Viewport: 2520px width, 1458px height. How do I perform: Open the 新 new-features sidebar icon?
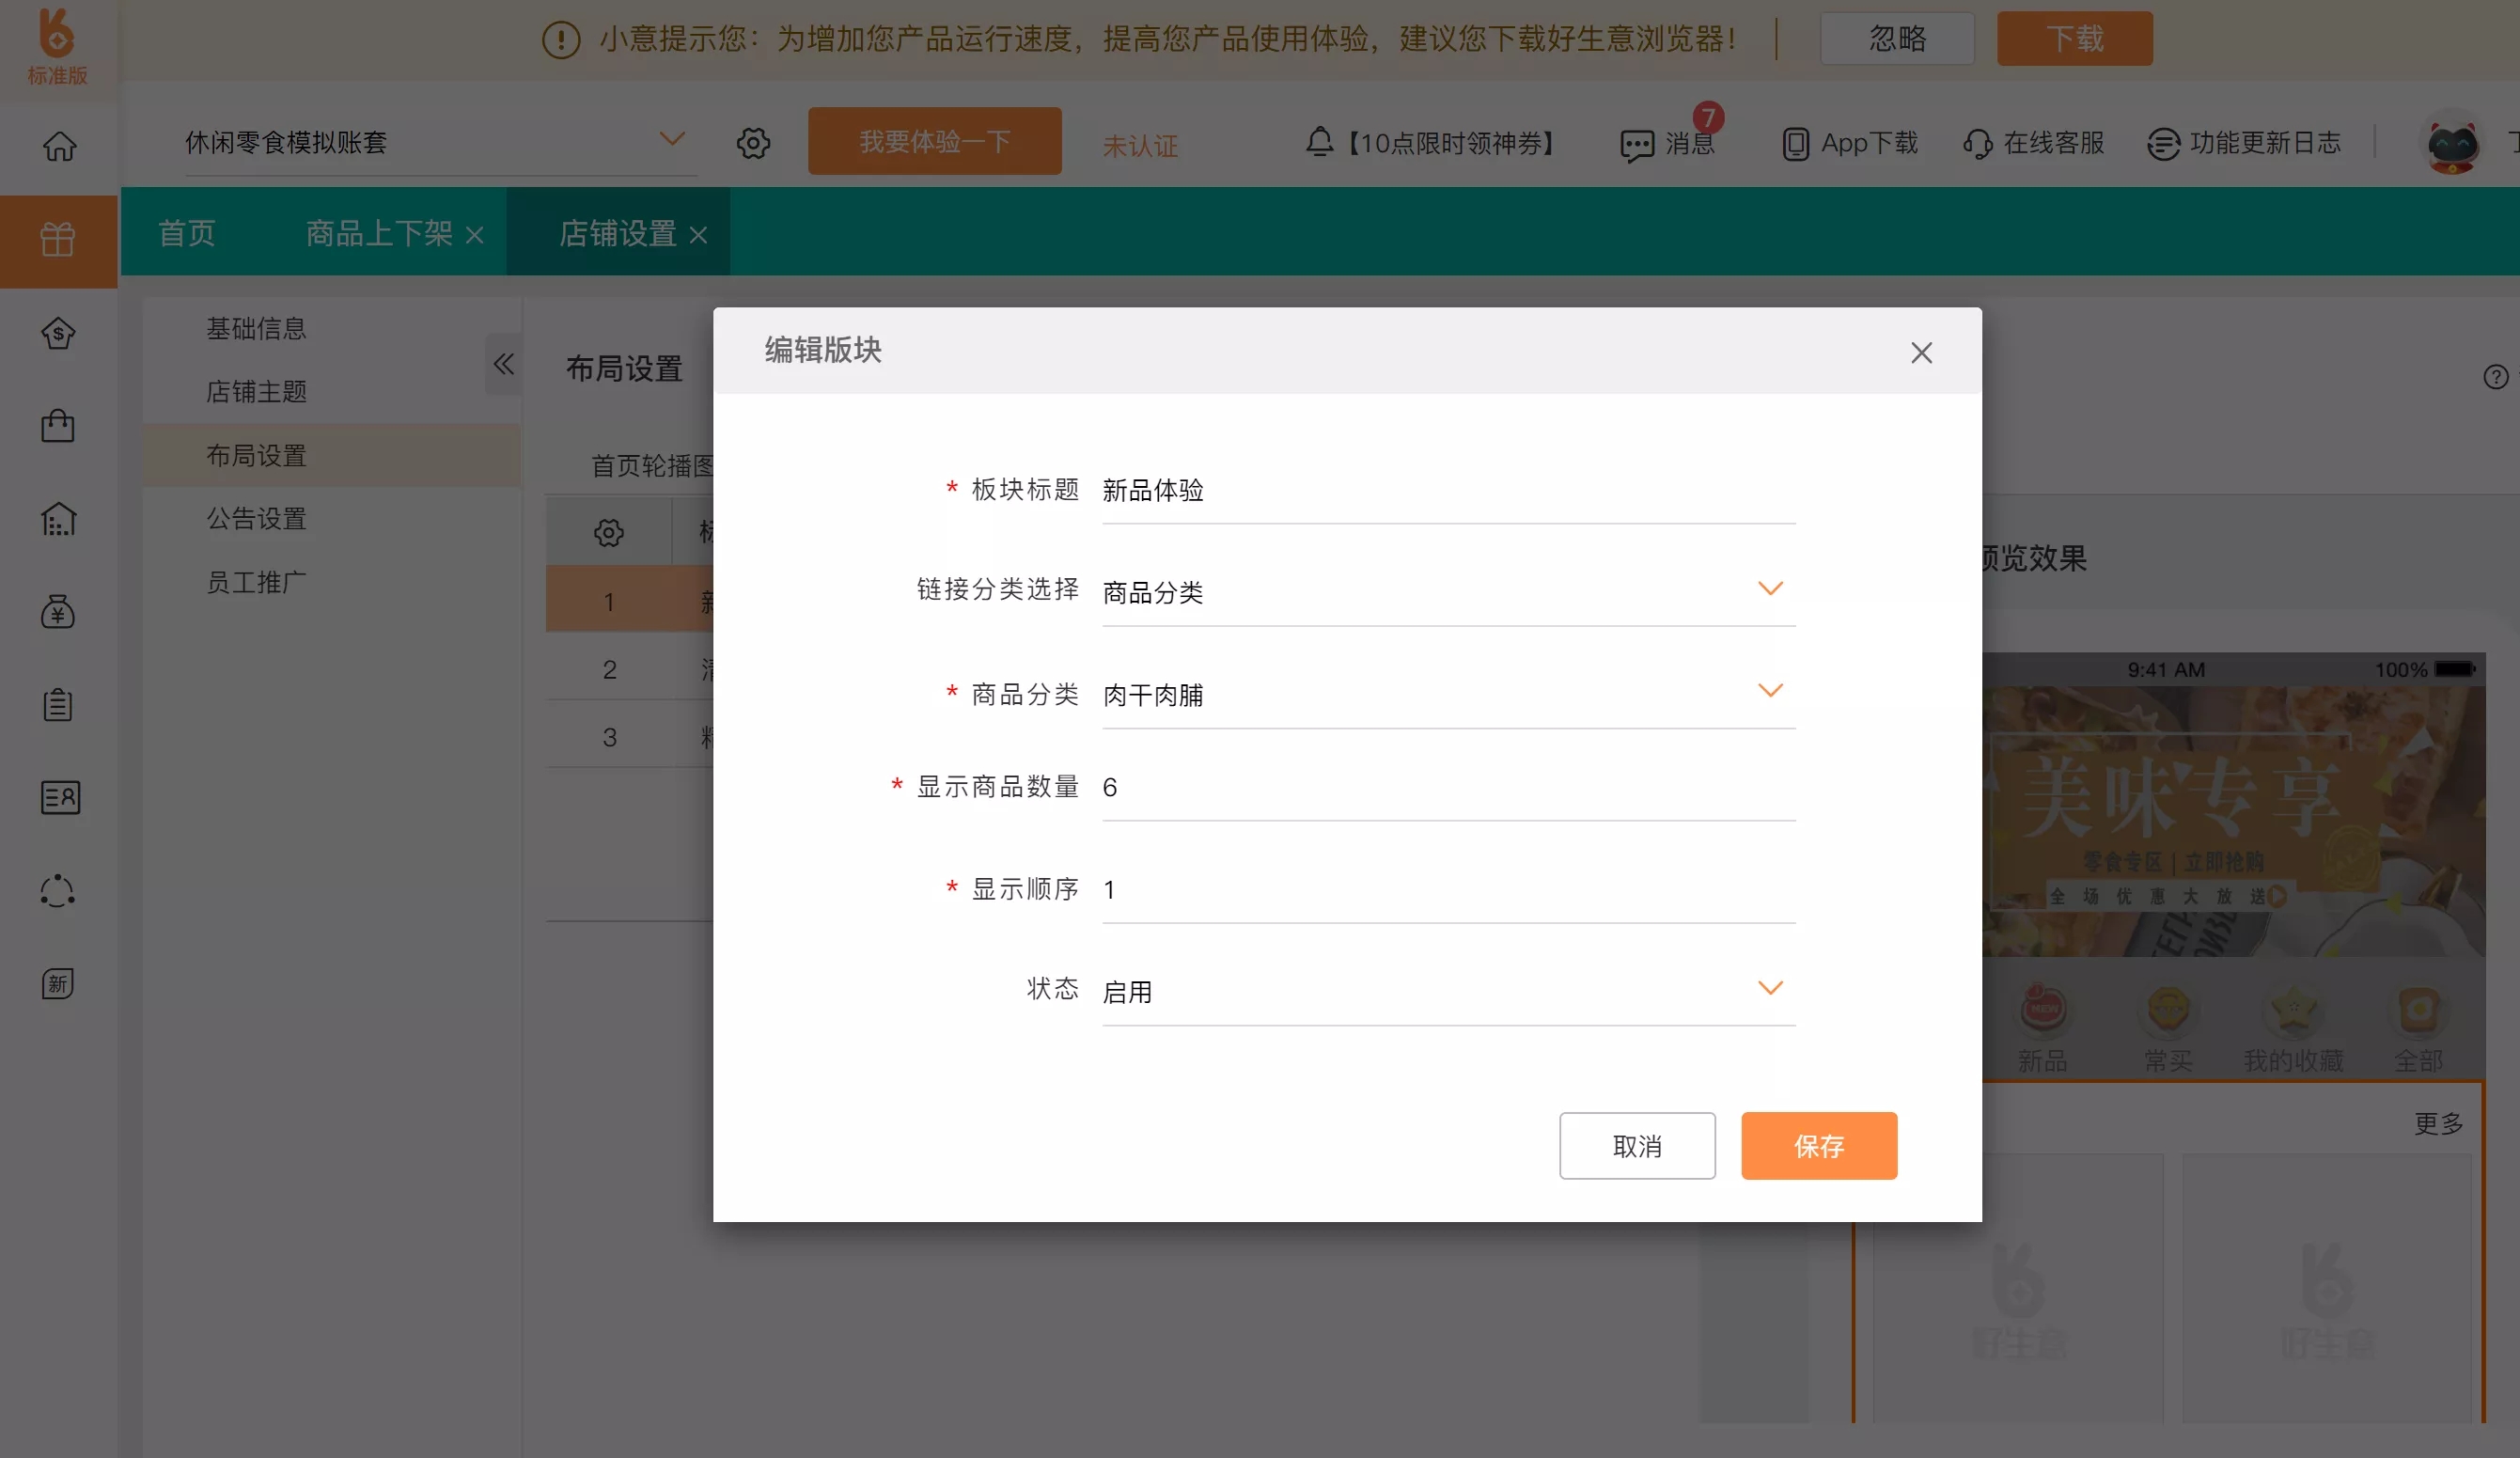[x=58, y=983]
